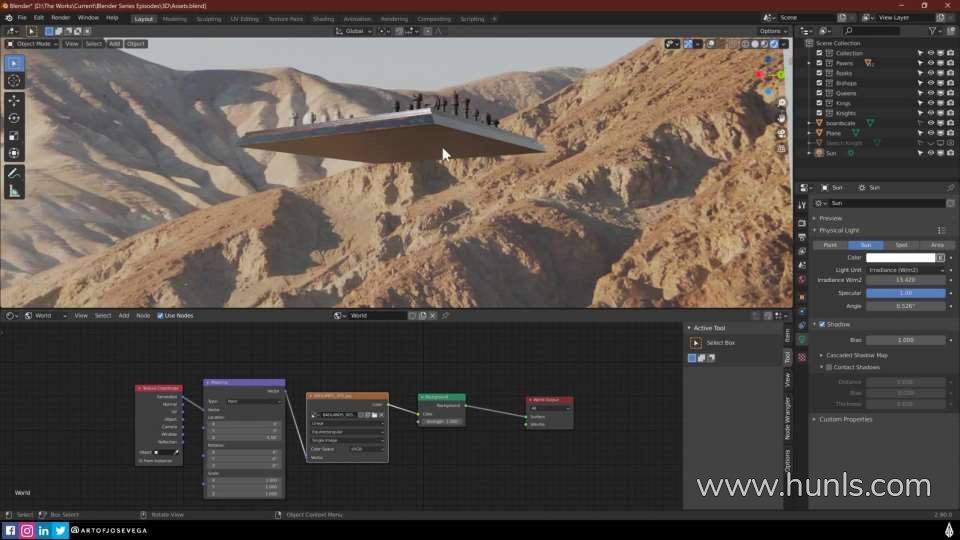
Task: Hide the Pawns collection via eye icon
Action: pos(930,63)
